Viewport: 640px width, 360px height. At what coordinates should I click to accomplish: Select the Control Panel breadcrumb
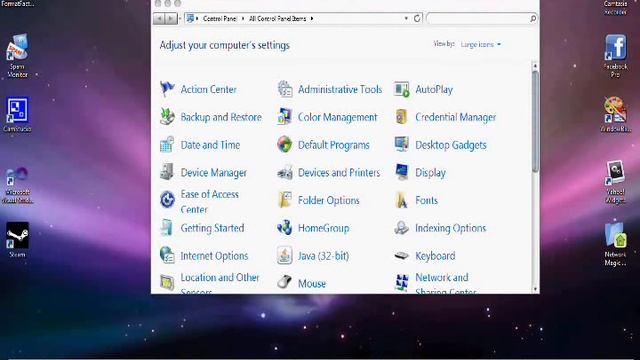click(220, 18)
